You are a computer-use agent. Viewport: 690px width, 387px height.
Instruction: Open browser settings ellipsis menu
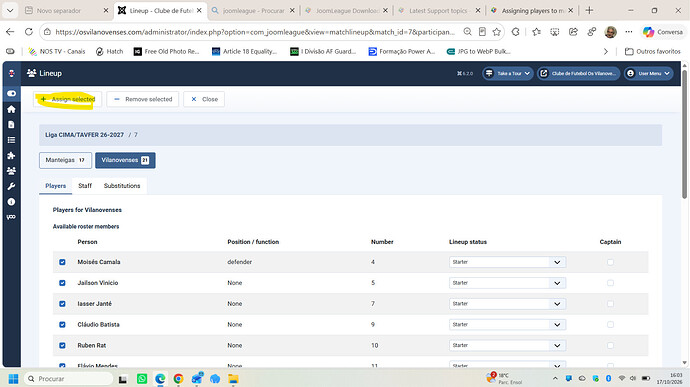[629, 32]
